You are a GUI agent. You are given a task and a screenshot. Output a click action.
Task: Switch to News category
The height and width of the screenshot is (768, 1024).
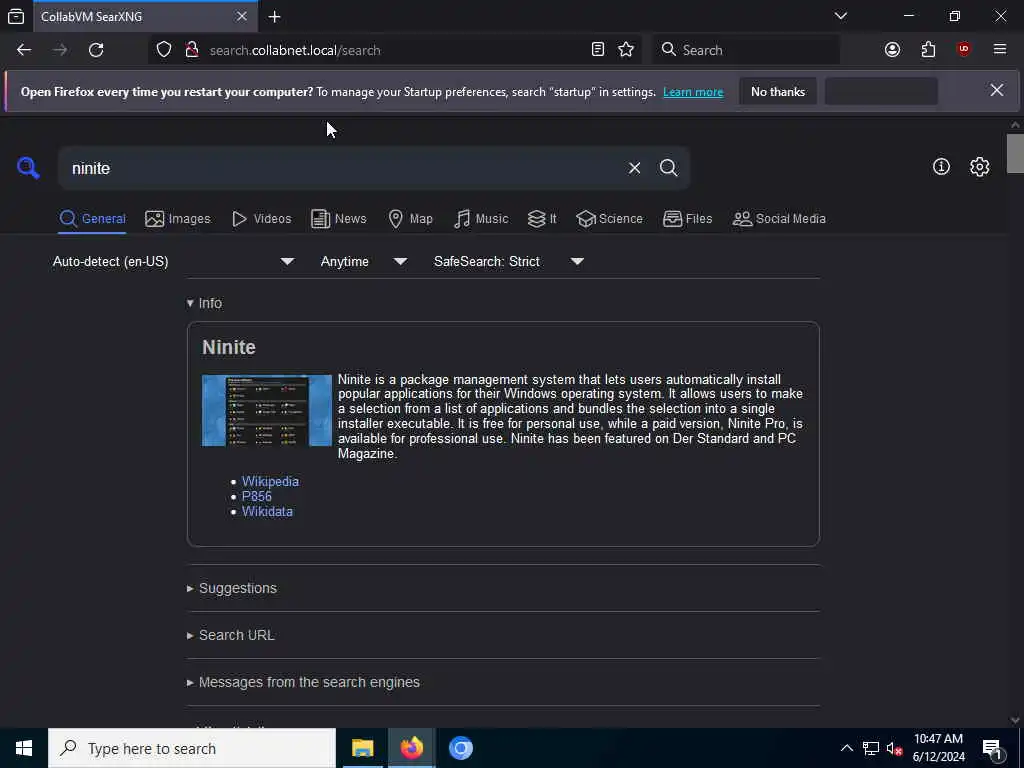click(338, 219)
